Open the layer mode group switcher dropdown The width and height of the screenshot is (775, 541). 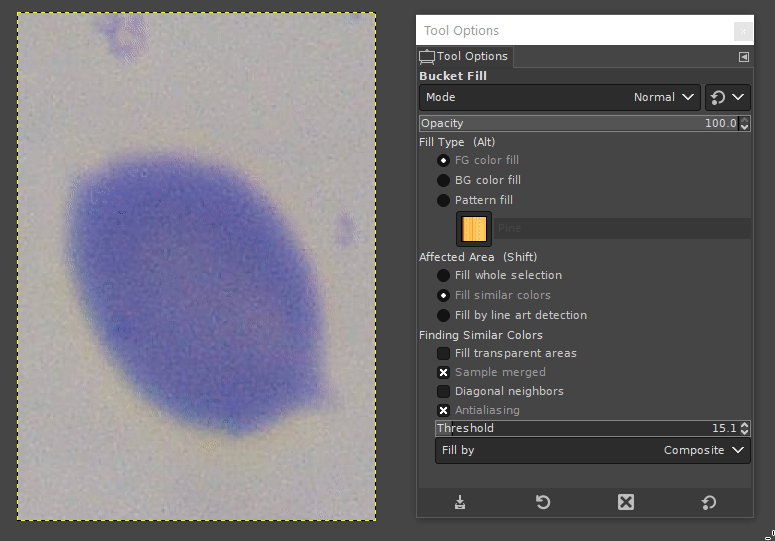coord(728,97)
